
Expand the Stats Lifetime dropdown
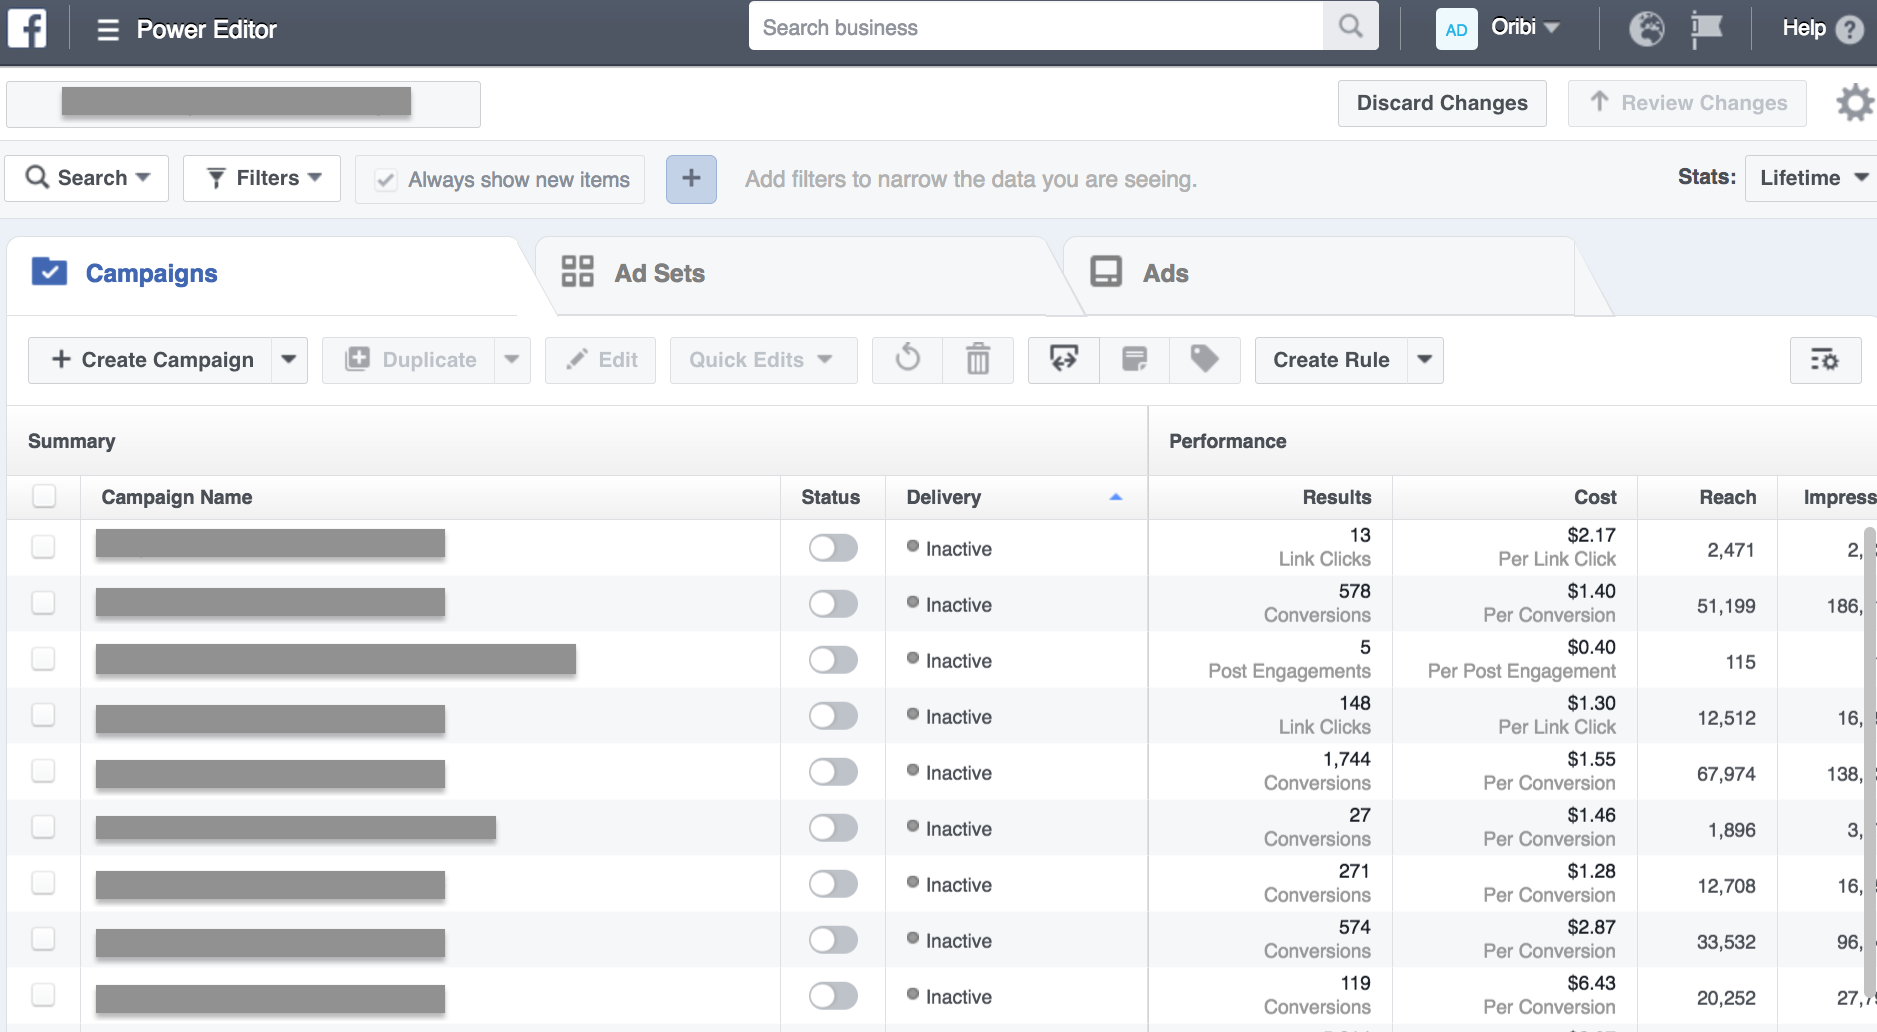click(1812, 178)
